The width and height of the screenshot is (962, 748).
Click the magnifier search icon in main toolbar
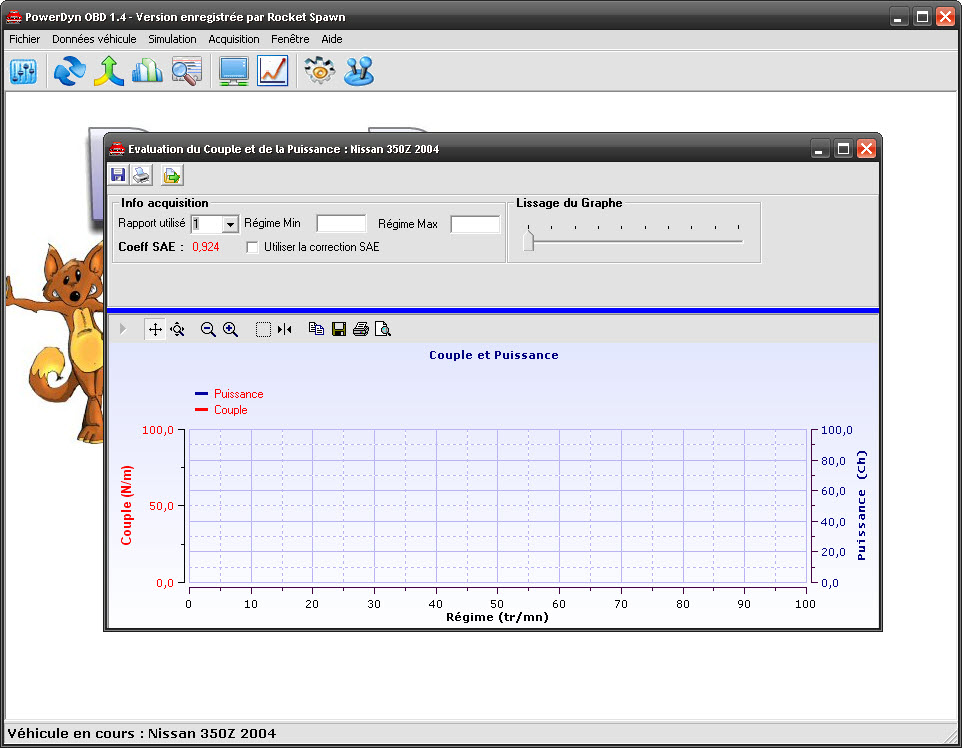coord(187,71)
